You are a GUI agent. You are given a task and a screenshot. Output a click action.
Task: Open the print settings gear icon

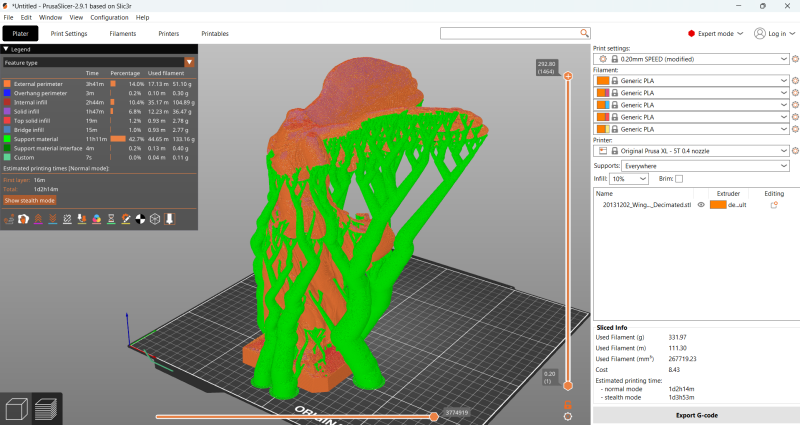click(794, 59)
